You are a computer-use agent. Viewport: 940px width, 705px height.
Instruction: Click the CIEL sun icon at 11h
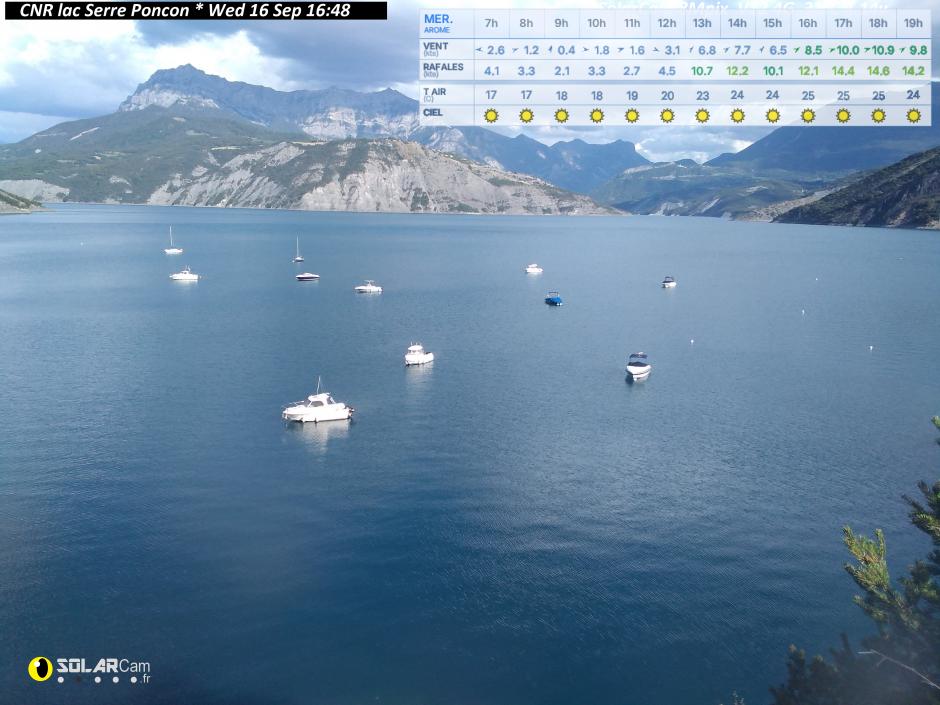[x=632, y=116]
